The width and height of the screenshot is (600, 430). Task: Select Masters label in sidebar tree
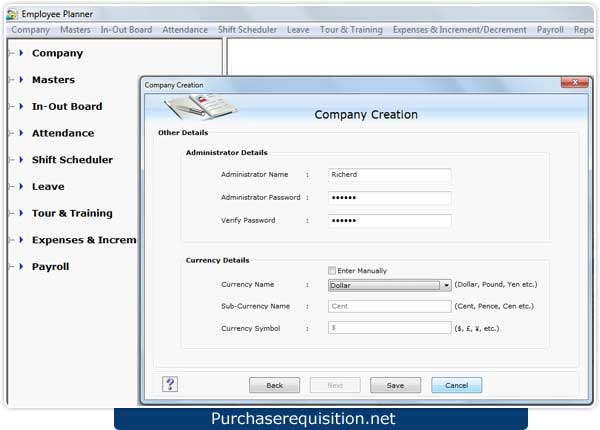point(54,80)
